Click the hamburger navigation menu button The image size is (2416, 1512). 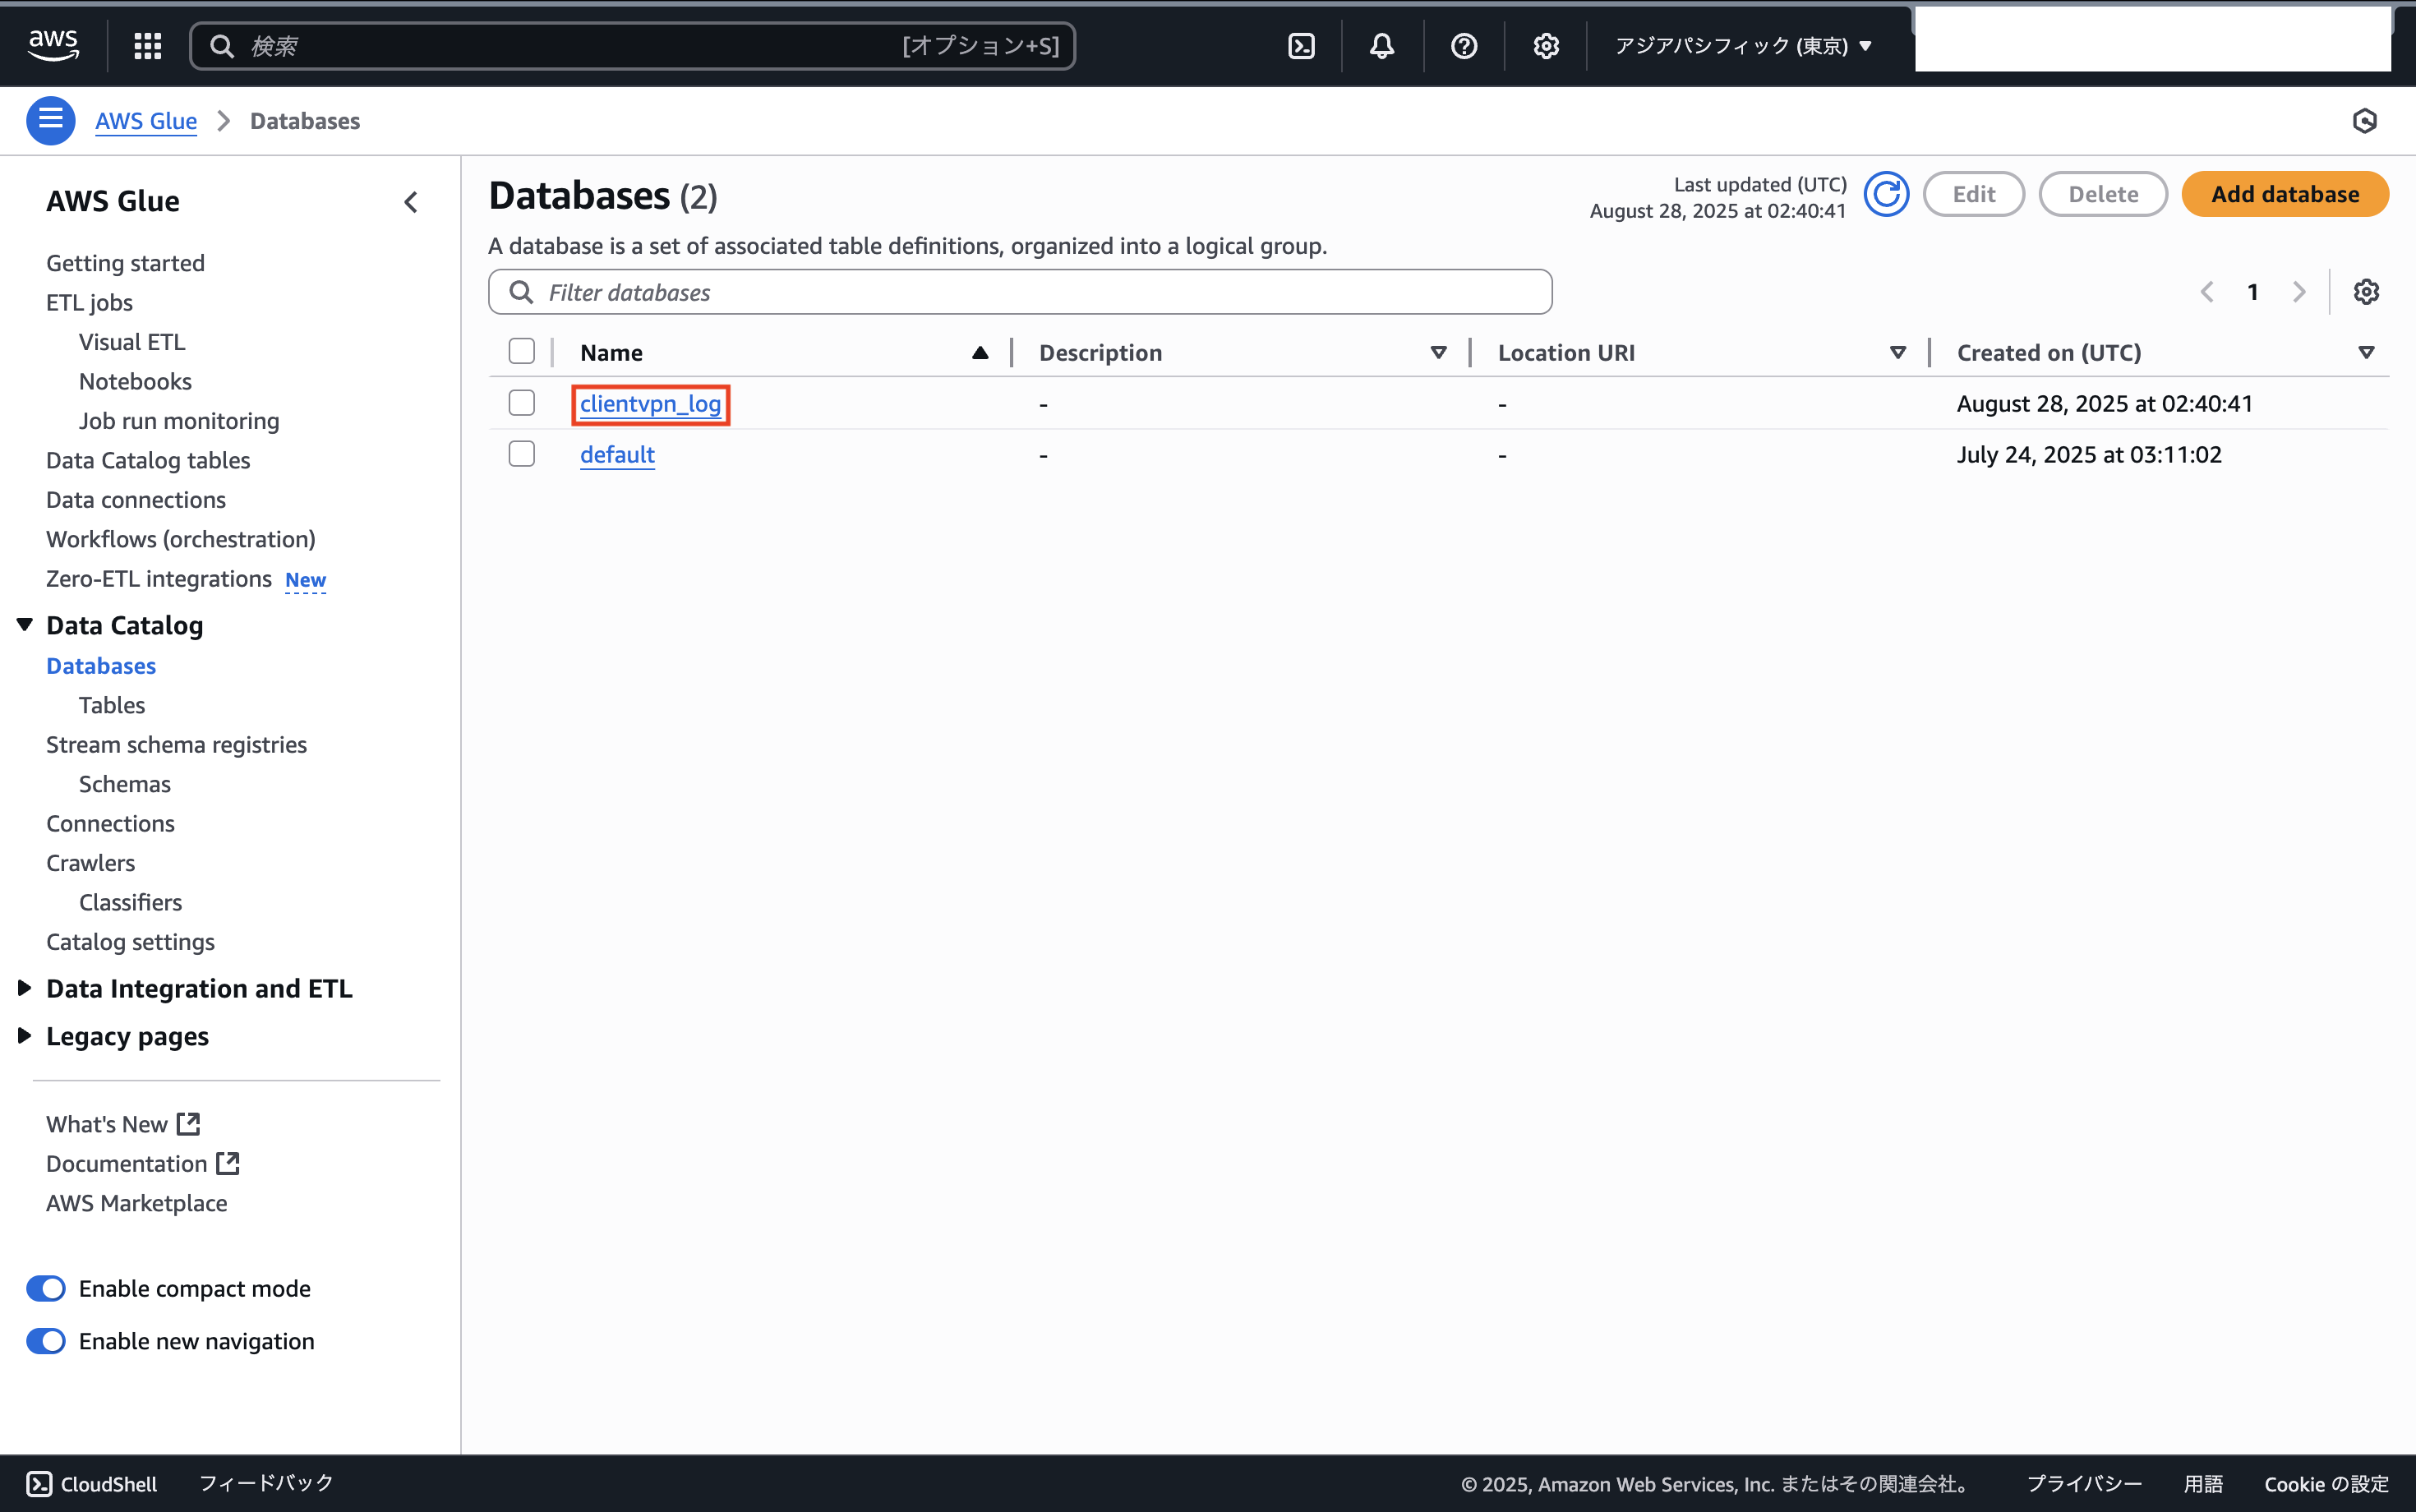(x=51, y=121)
